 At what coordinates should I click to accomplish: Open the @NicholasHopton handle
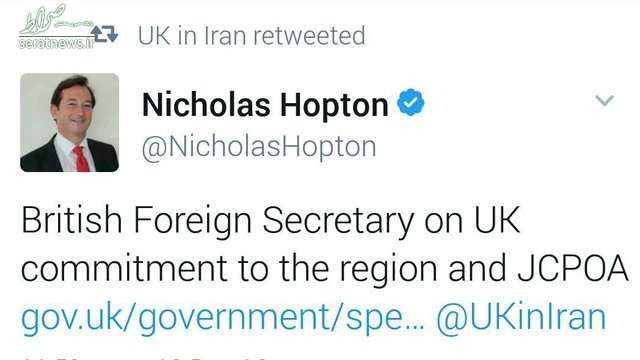[x=259, y=147]
